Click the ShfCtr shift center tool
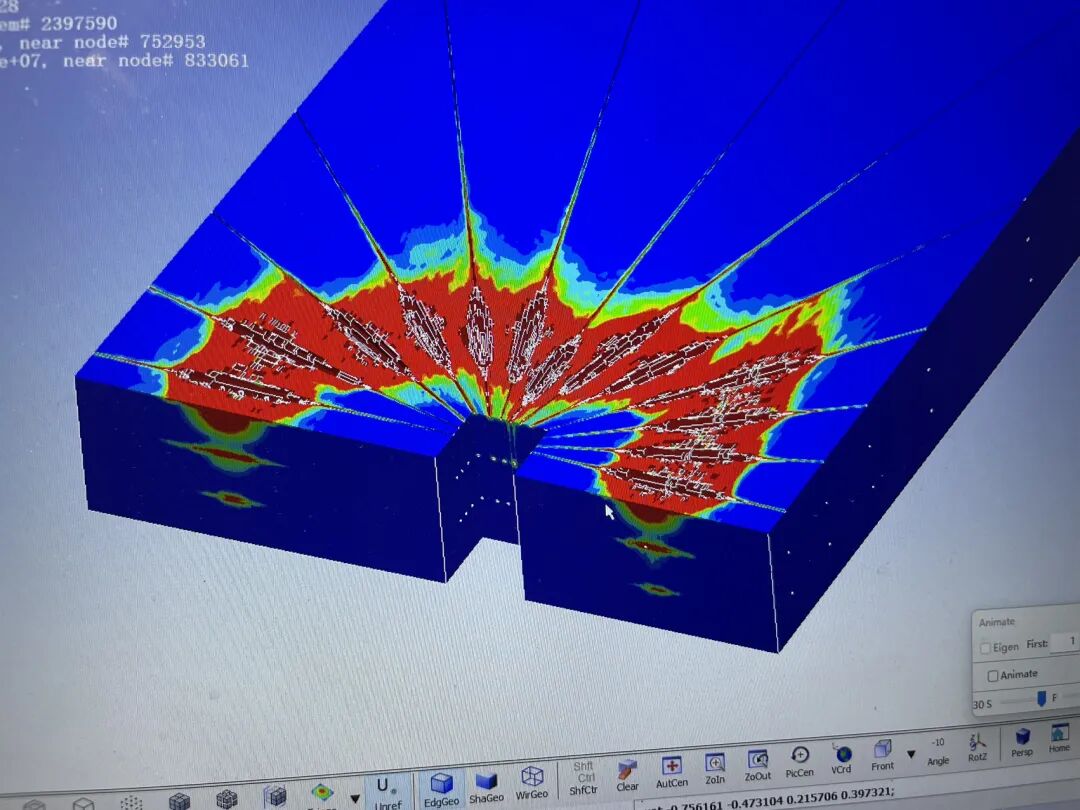 tap(583, 778)
